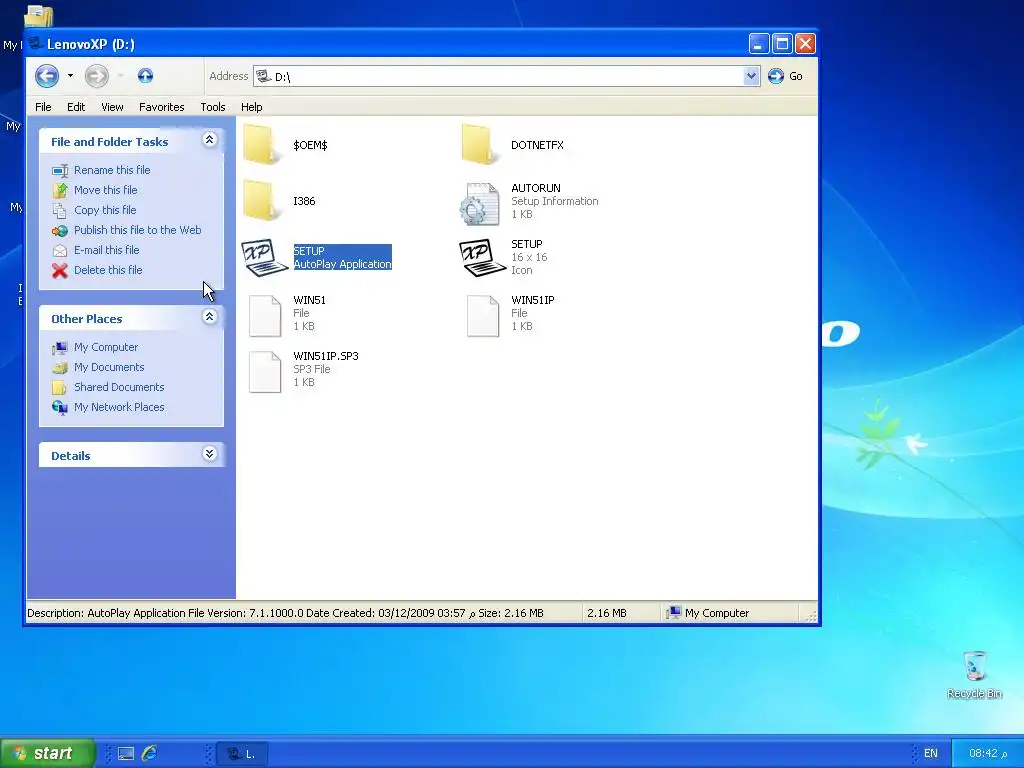This screenshot has width=1024, height=768.
Task: Open Shared Documents from Other Places
Action: (x=119, y=387)
